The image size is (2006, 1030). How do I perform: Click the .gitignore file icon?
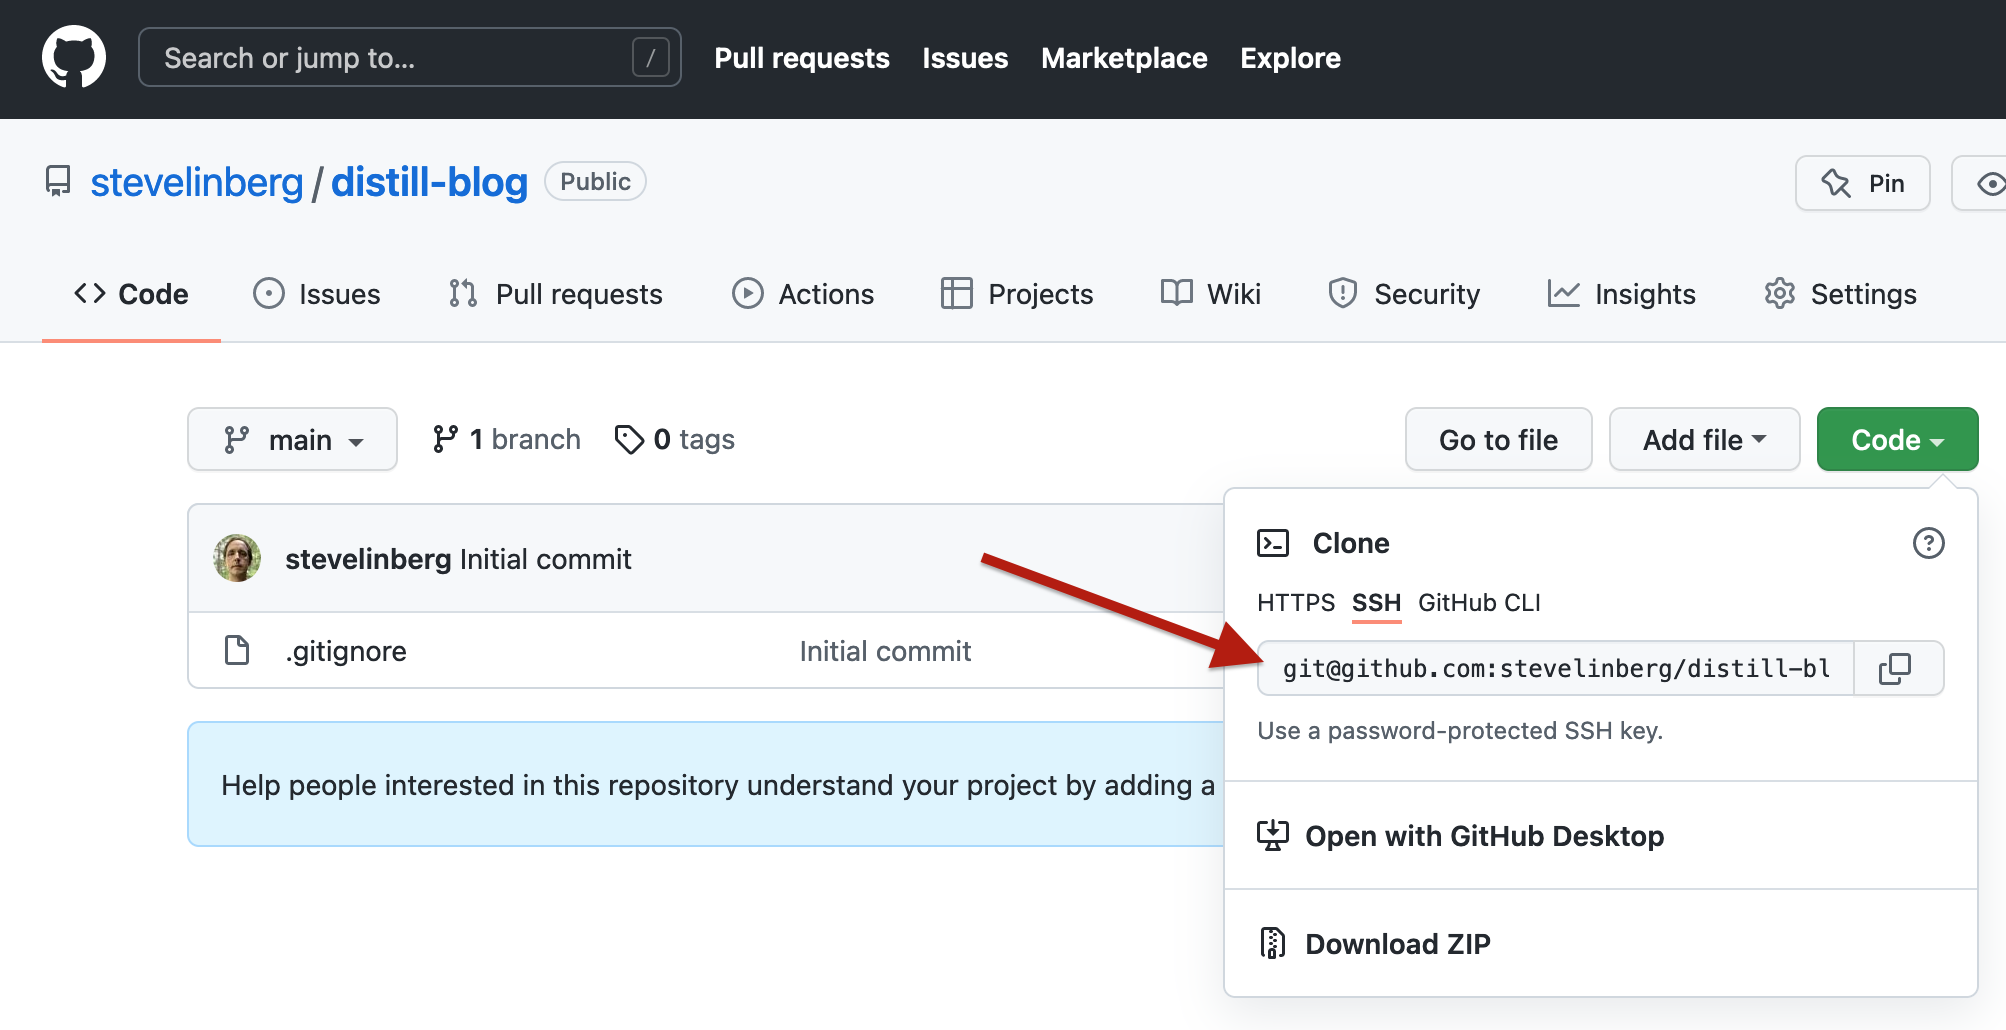point(237,650)
